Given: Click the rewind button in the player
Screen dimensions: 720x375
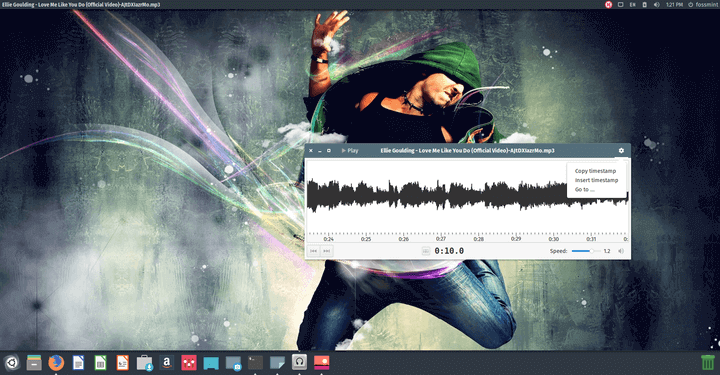Looking at the screenshot, I should (x=314, y=251).
